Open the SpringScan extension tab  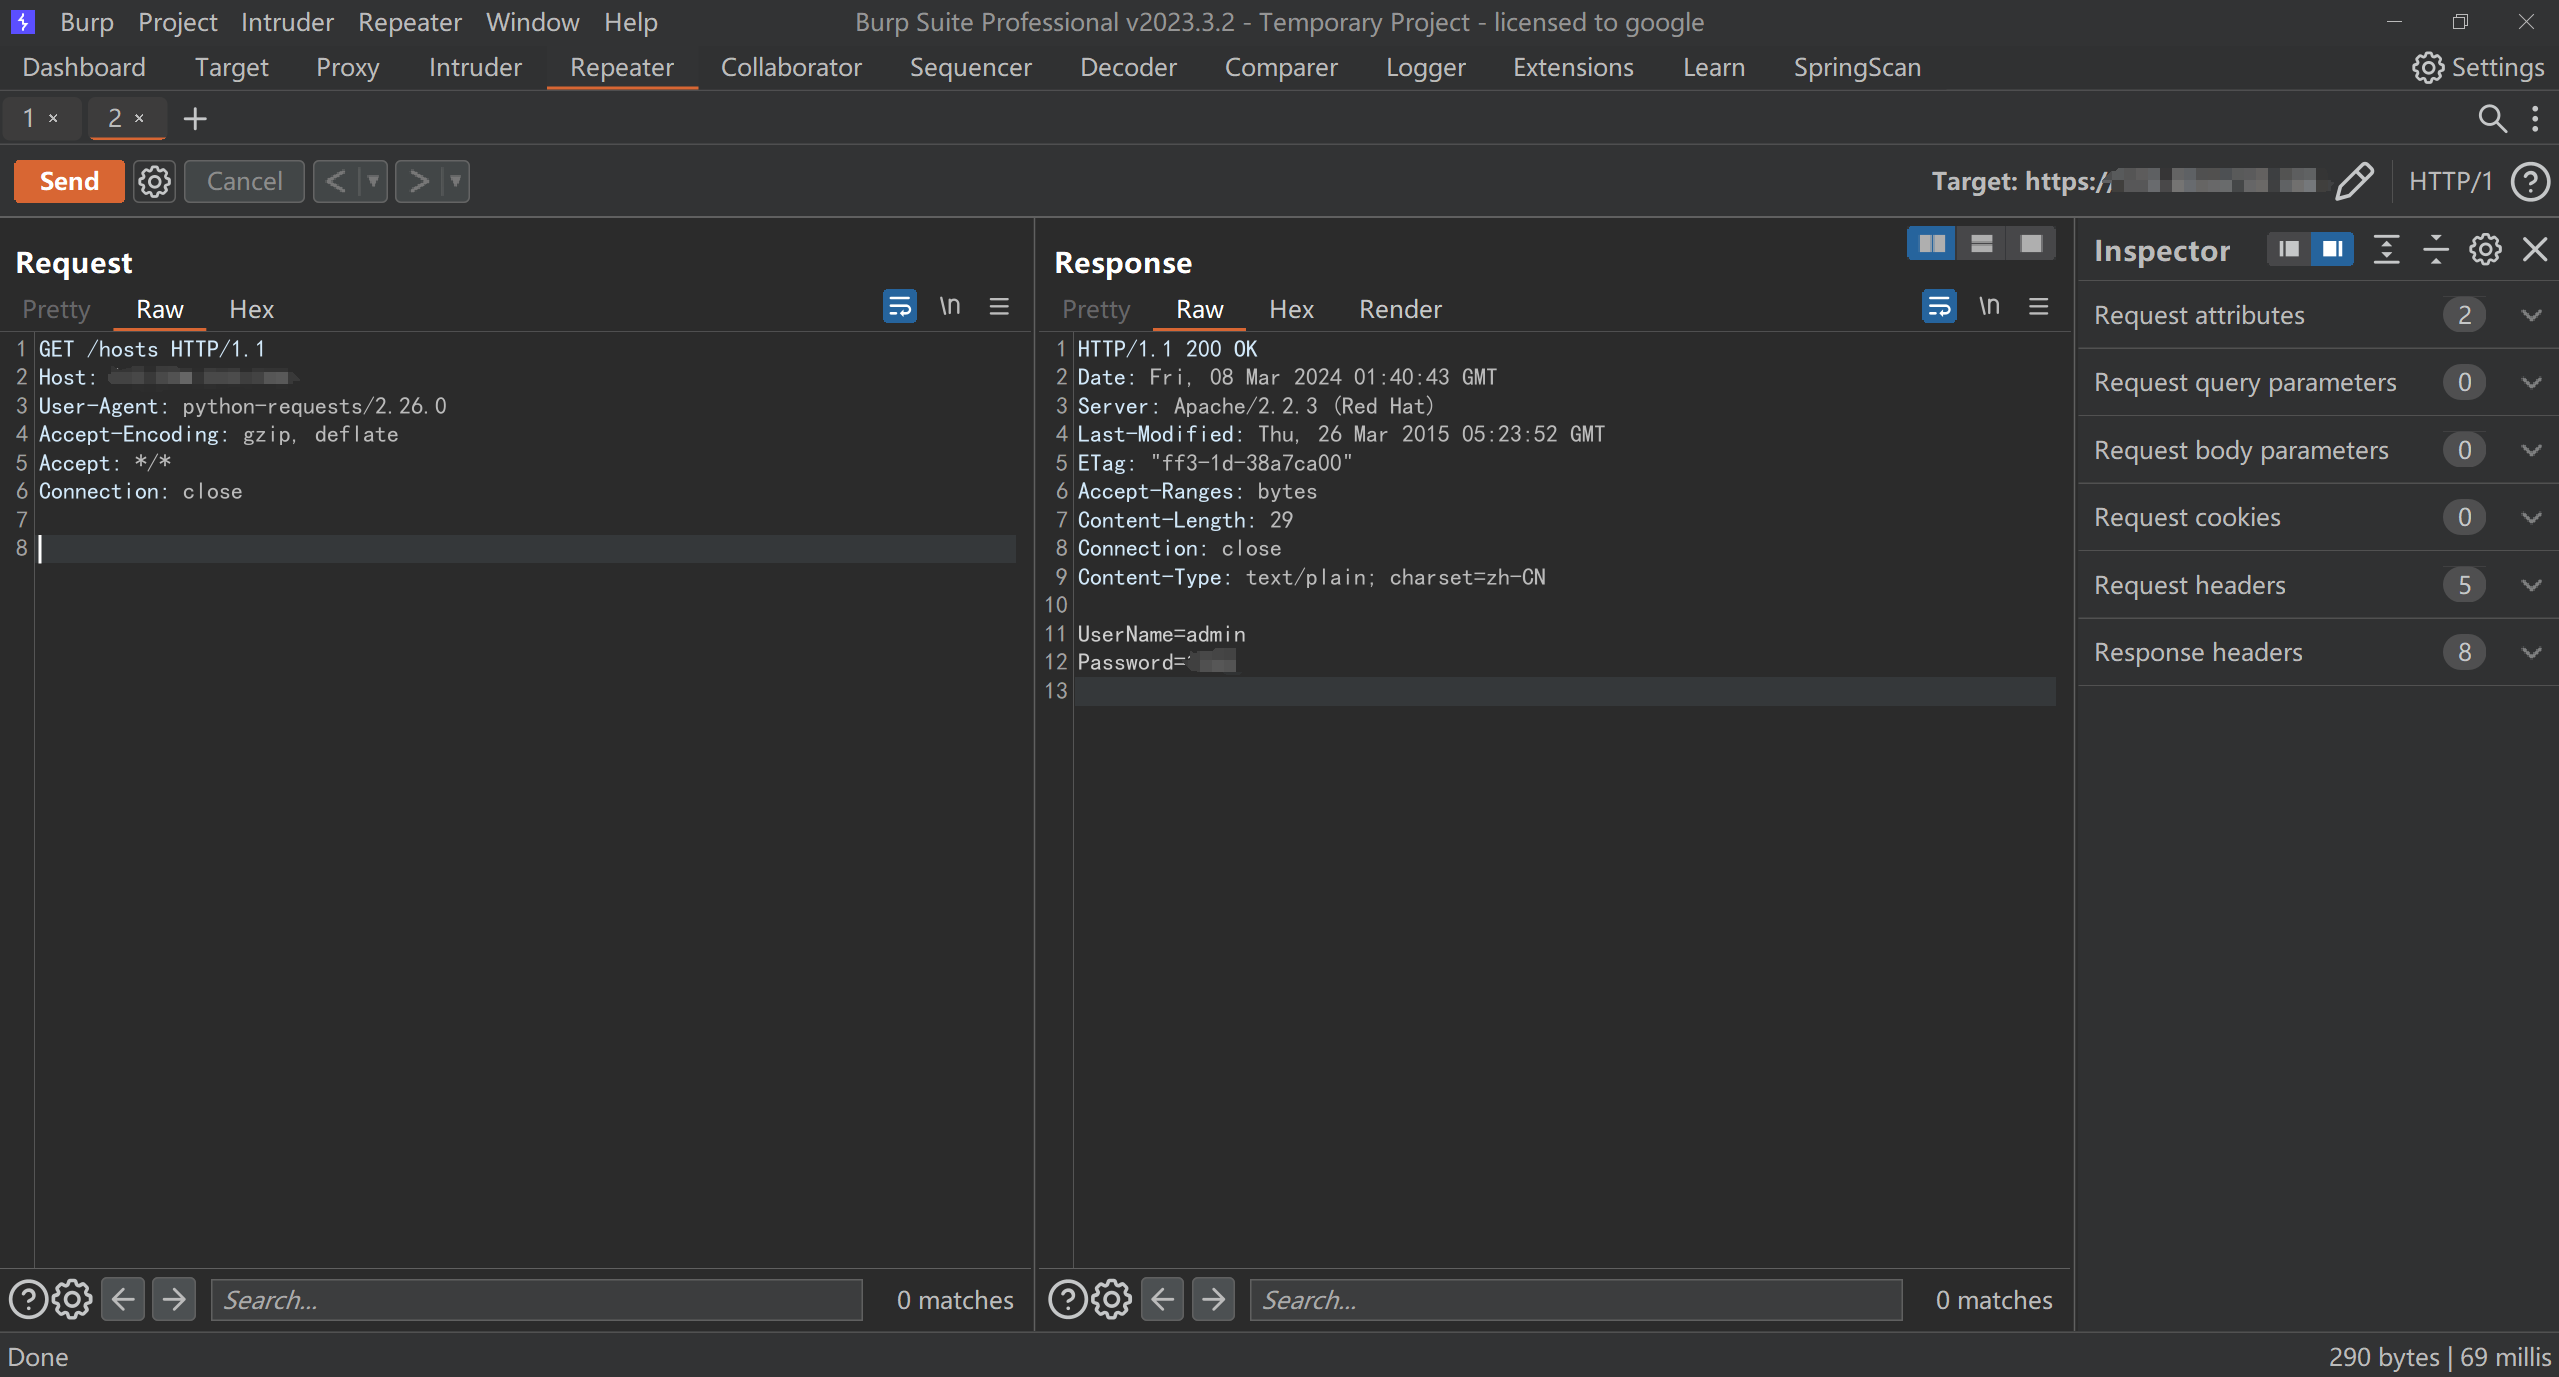click(1857, 67)
